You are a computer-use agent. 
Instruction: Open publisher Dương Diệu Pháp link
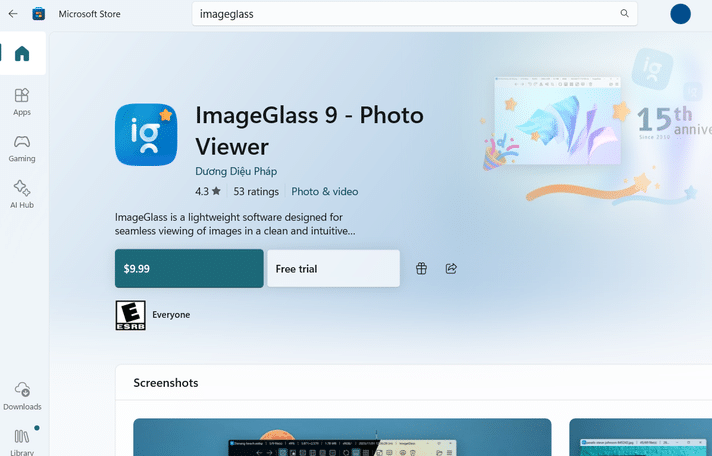[x=236, y=171]
